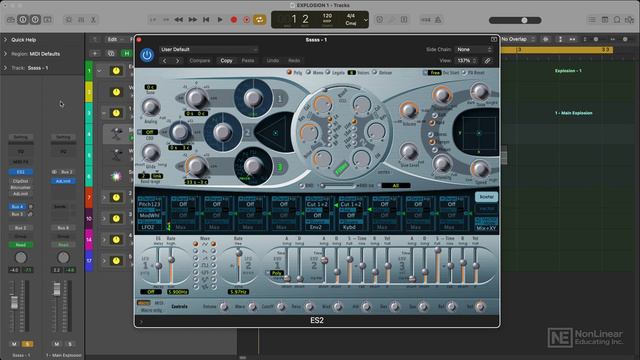
Task: Select the ES2 instrument slot in channel strip
Action: 21,172
